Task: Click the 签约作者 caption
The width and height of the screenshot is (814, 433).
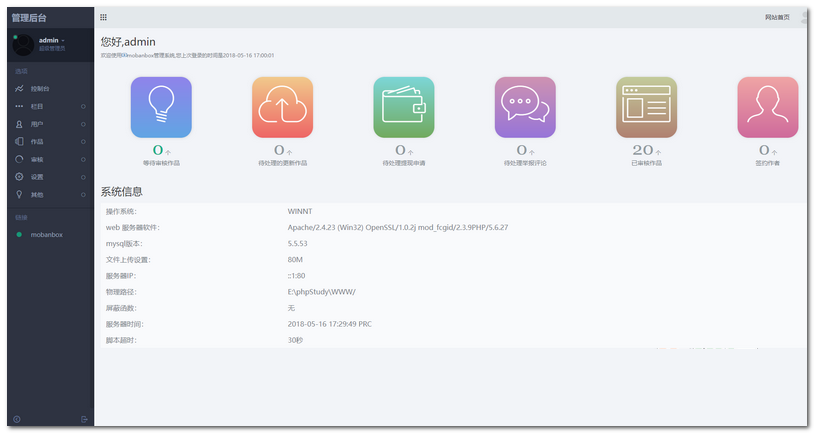Action: click(768, 163)
